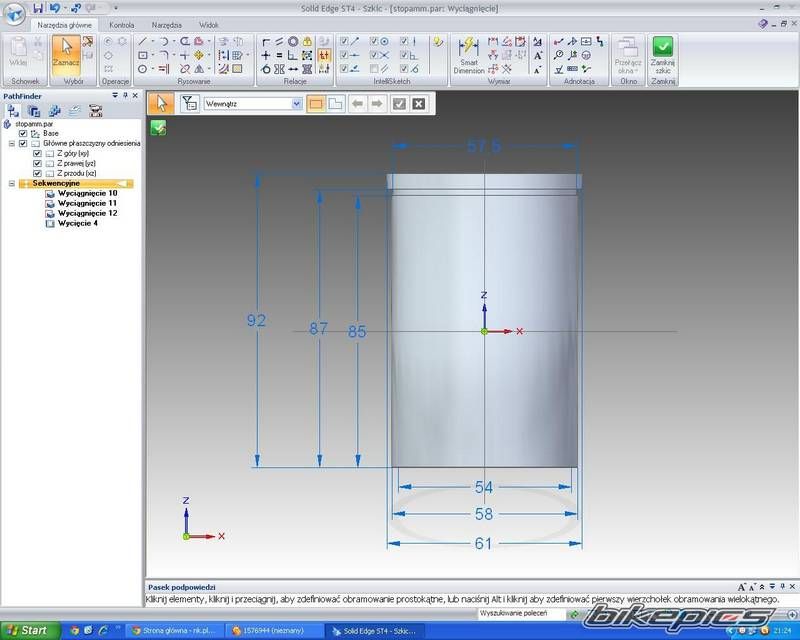Click the last PathFinder toolbar icon

(95, 111)
